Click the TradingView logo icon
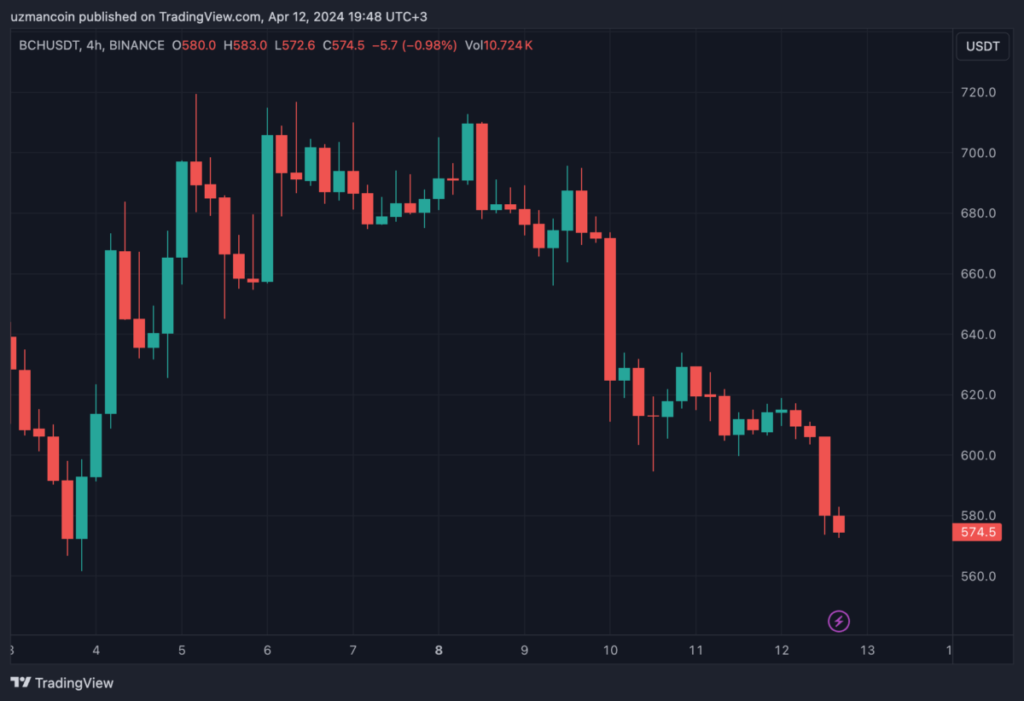The width and height of the screenshot is (1024, 701). click(x=20, y=683)
